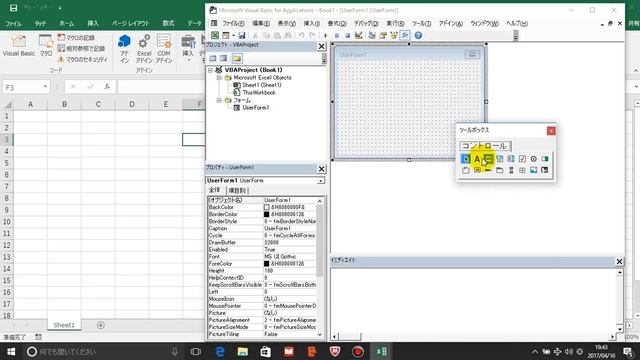640x360 pixels.
Task: Select the コントロール tab in the toolbox
Action: pos(484,146)
